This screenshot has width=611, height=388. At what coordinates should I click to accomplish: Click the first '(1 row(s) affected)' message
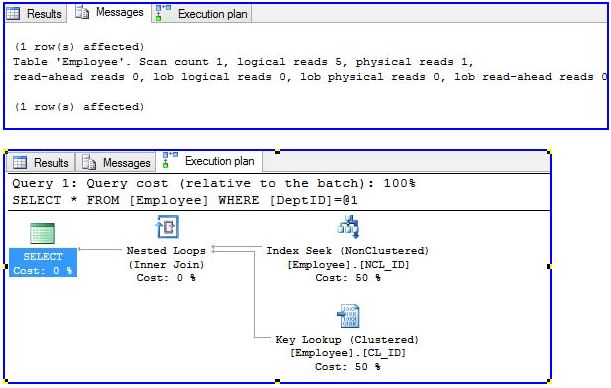[79, 47]
